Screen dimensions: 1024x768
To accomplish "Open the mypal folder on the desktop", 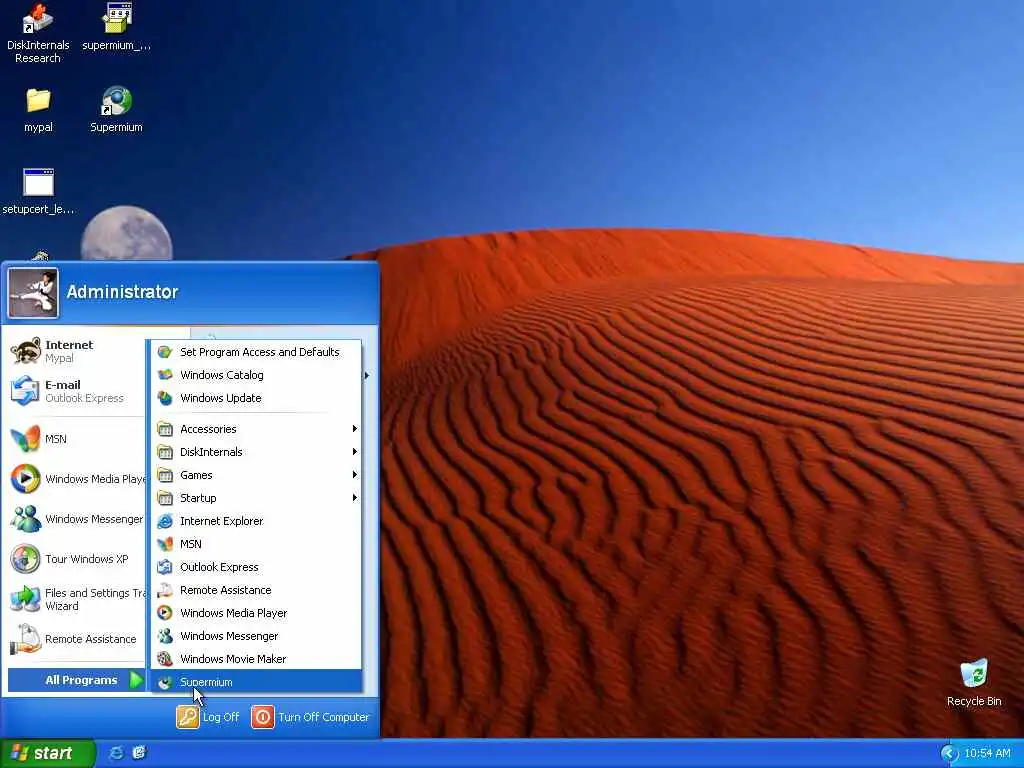I will click(38, 110).
